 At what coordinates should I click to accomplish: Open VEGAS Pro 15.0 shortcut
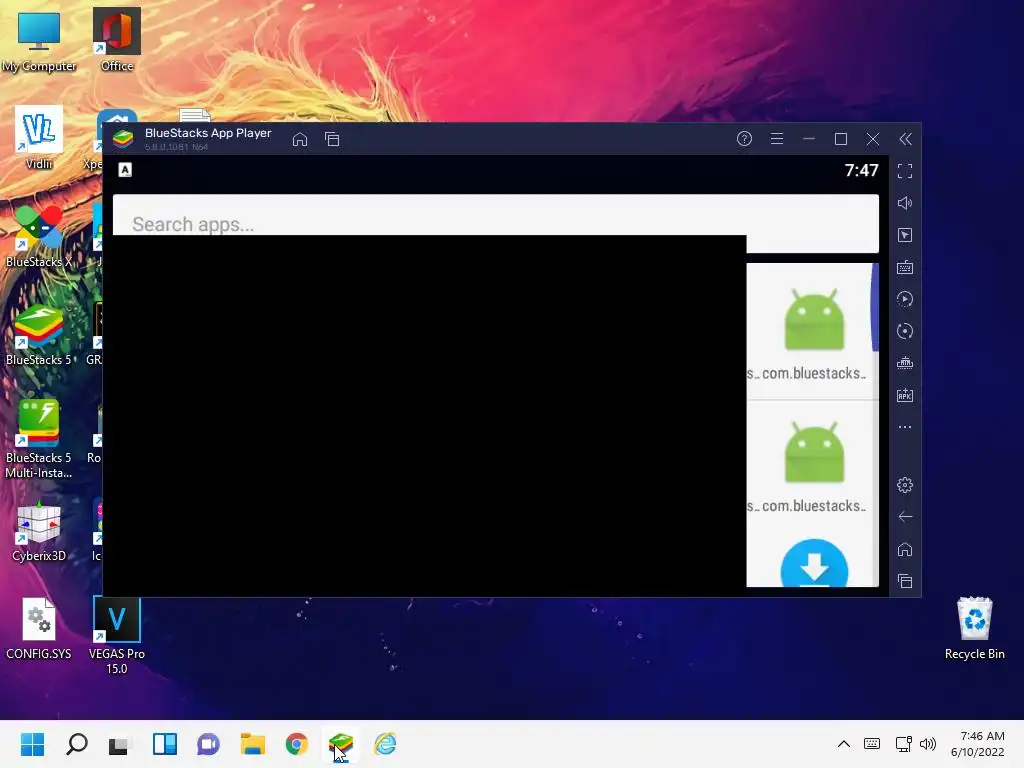coord(117,635)
